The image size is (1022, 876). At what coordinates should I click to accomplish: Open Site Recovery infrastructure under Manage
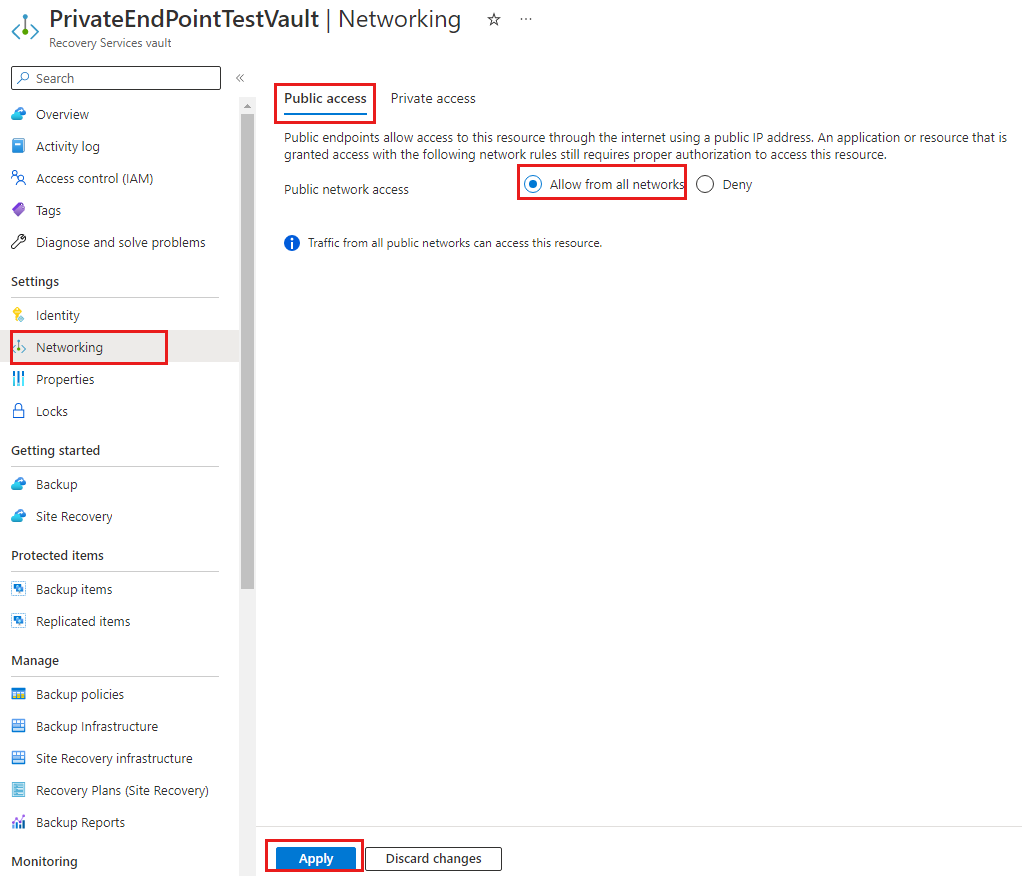pyautogui.click(x=114, y=758)
